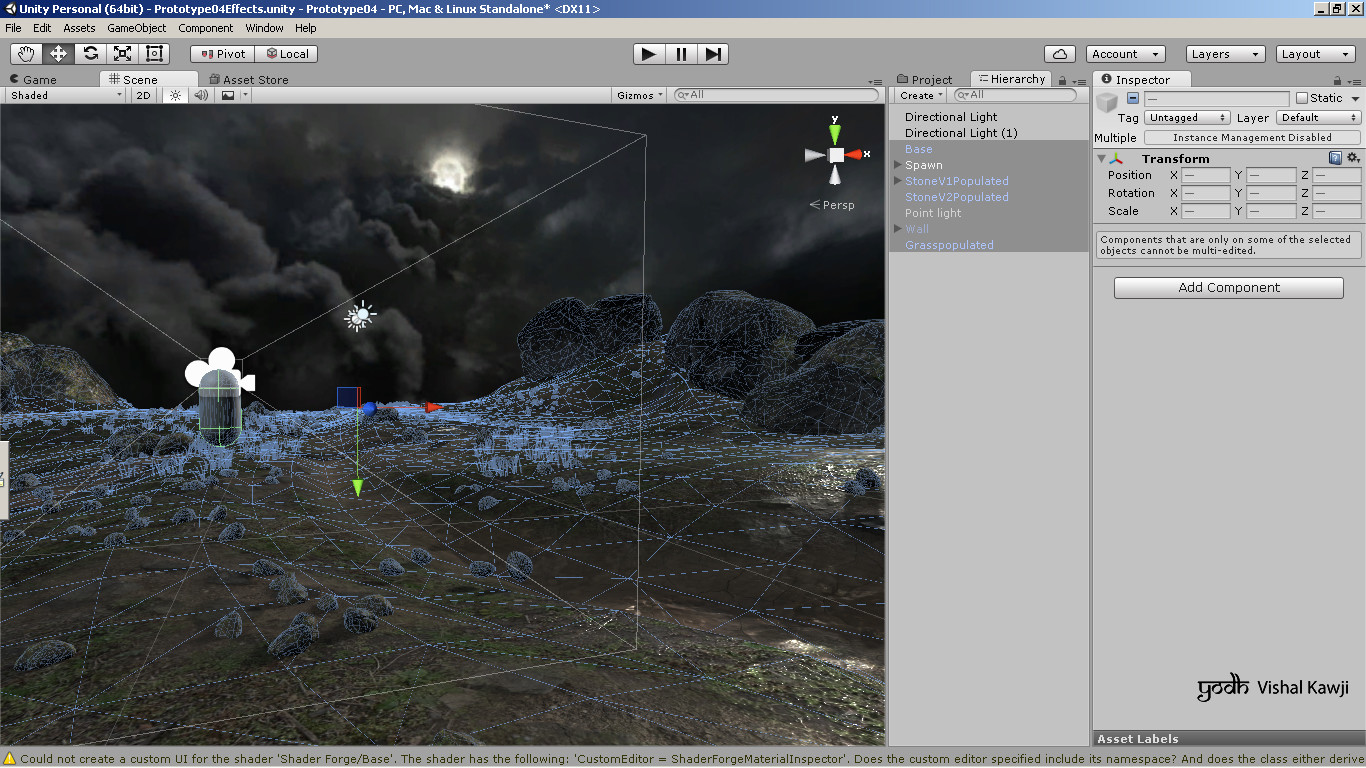The height and width of the screenshot is (768, 1366).
Task: Expand the Spawn object
Action: (898, 165)
